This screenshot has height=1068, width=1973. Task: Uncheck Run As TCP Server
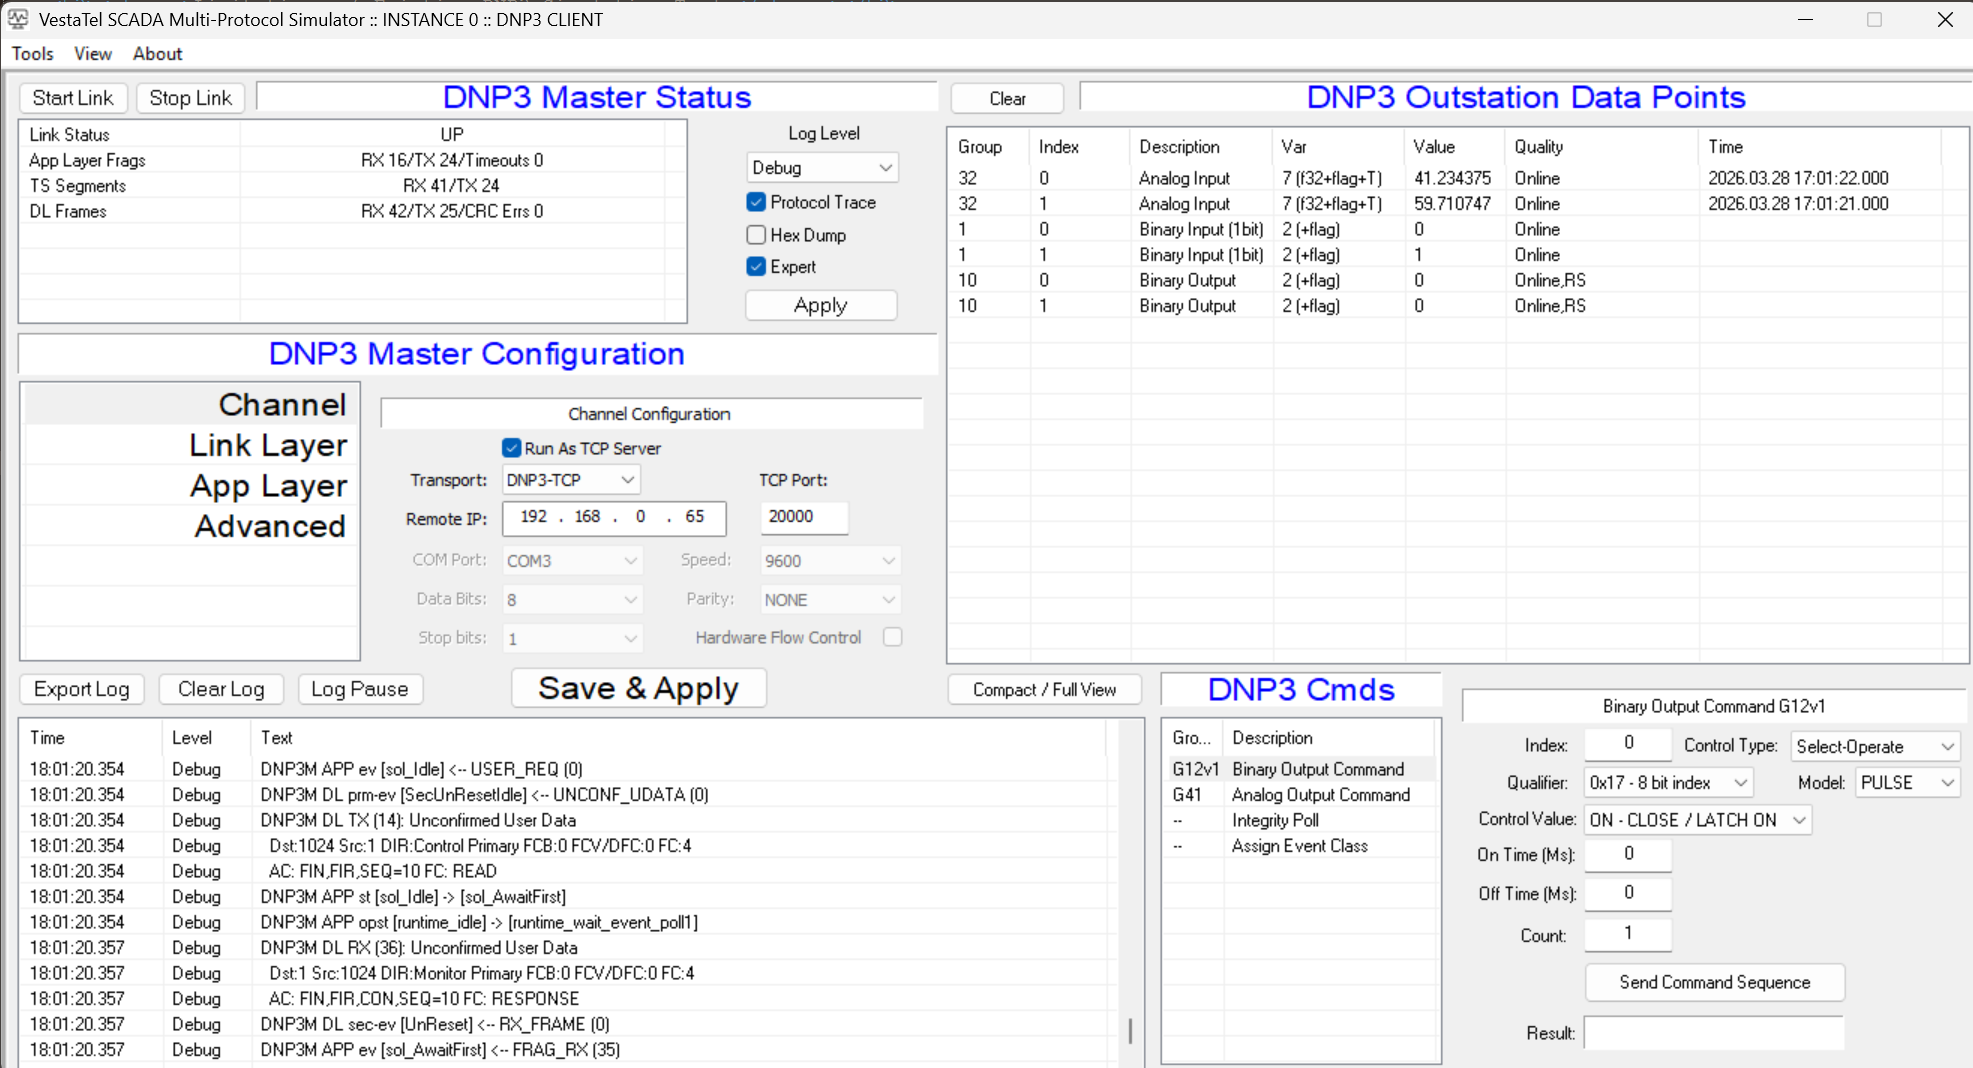click(512, 448)
